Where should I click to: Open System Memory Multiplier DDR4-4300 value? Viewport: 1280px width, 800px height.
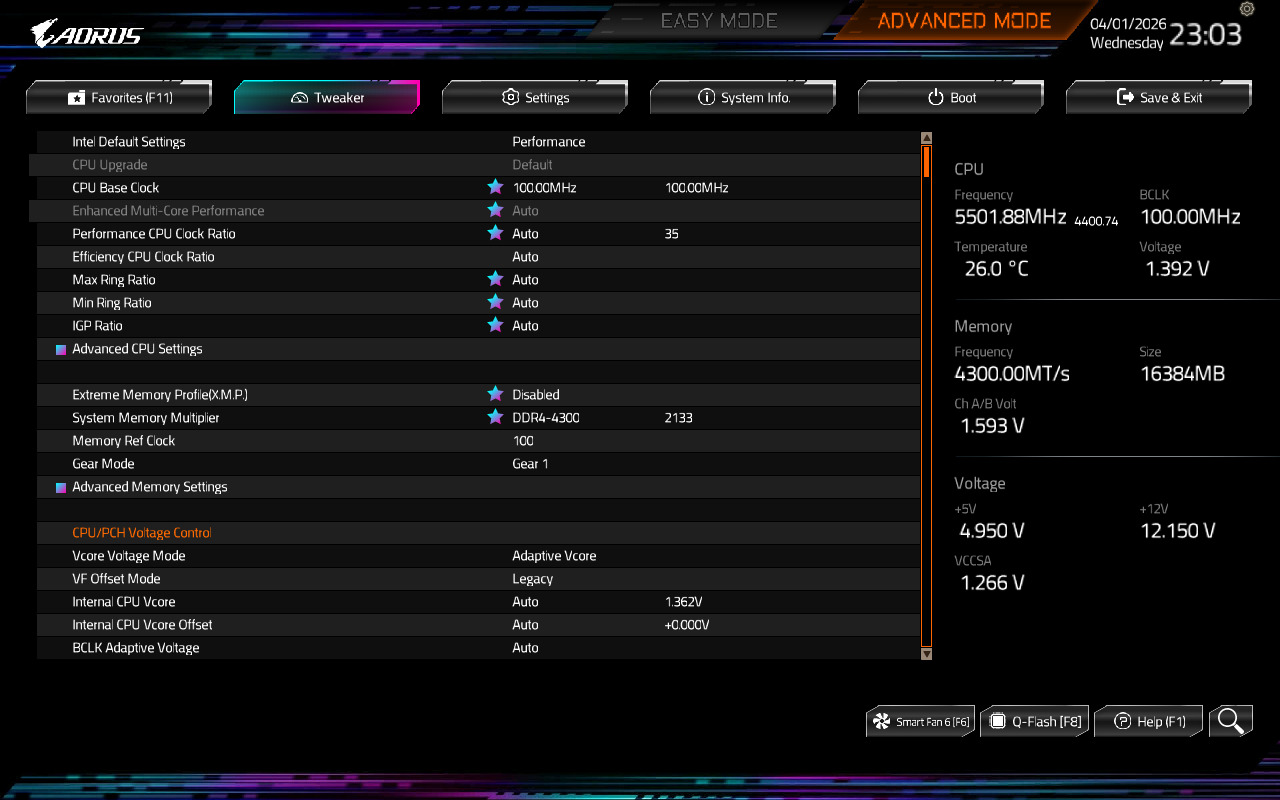546,418
